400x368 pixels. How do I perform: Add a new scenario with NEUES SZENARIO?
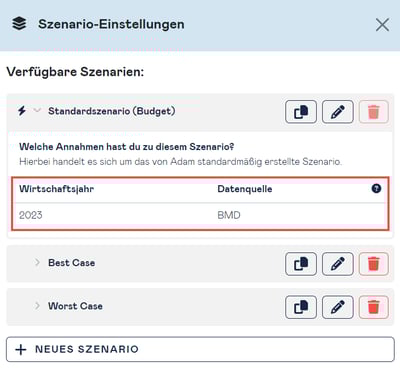click(200, 349)
